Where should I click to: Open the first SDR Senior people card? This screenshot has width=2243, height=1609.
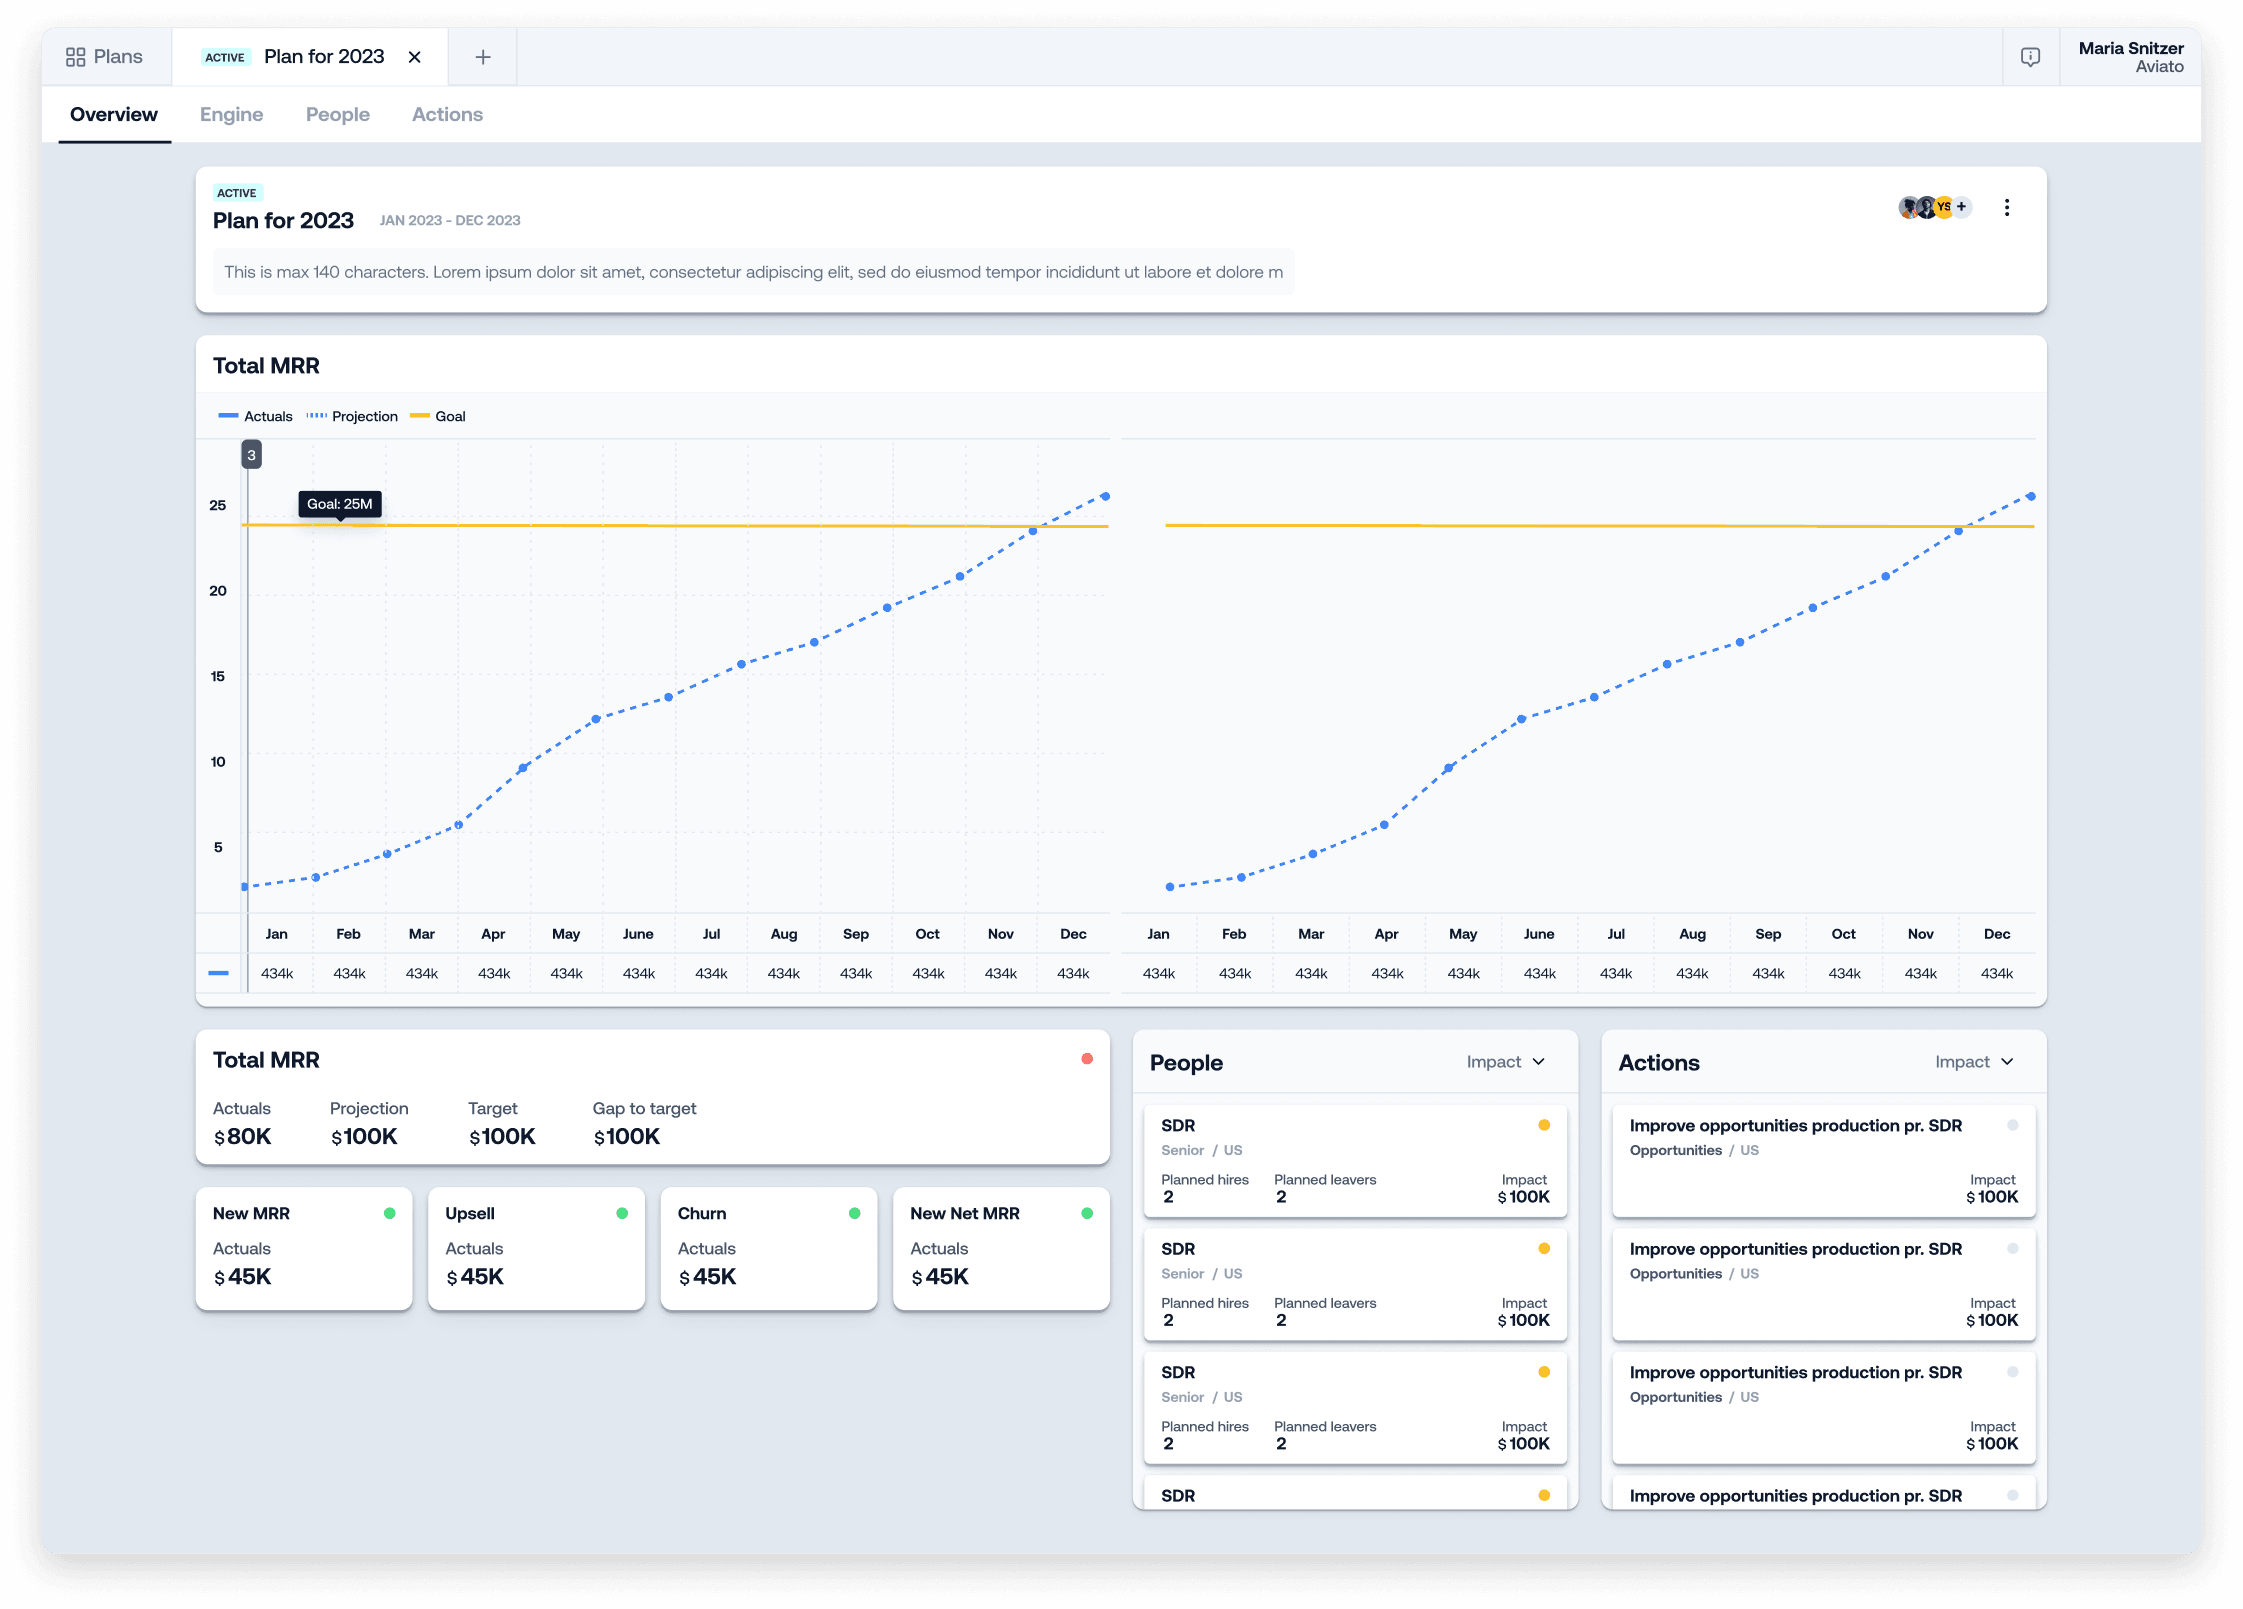pos(1355,1161)
